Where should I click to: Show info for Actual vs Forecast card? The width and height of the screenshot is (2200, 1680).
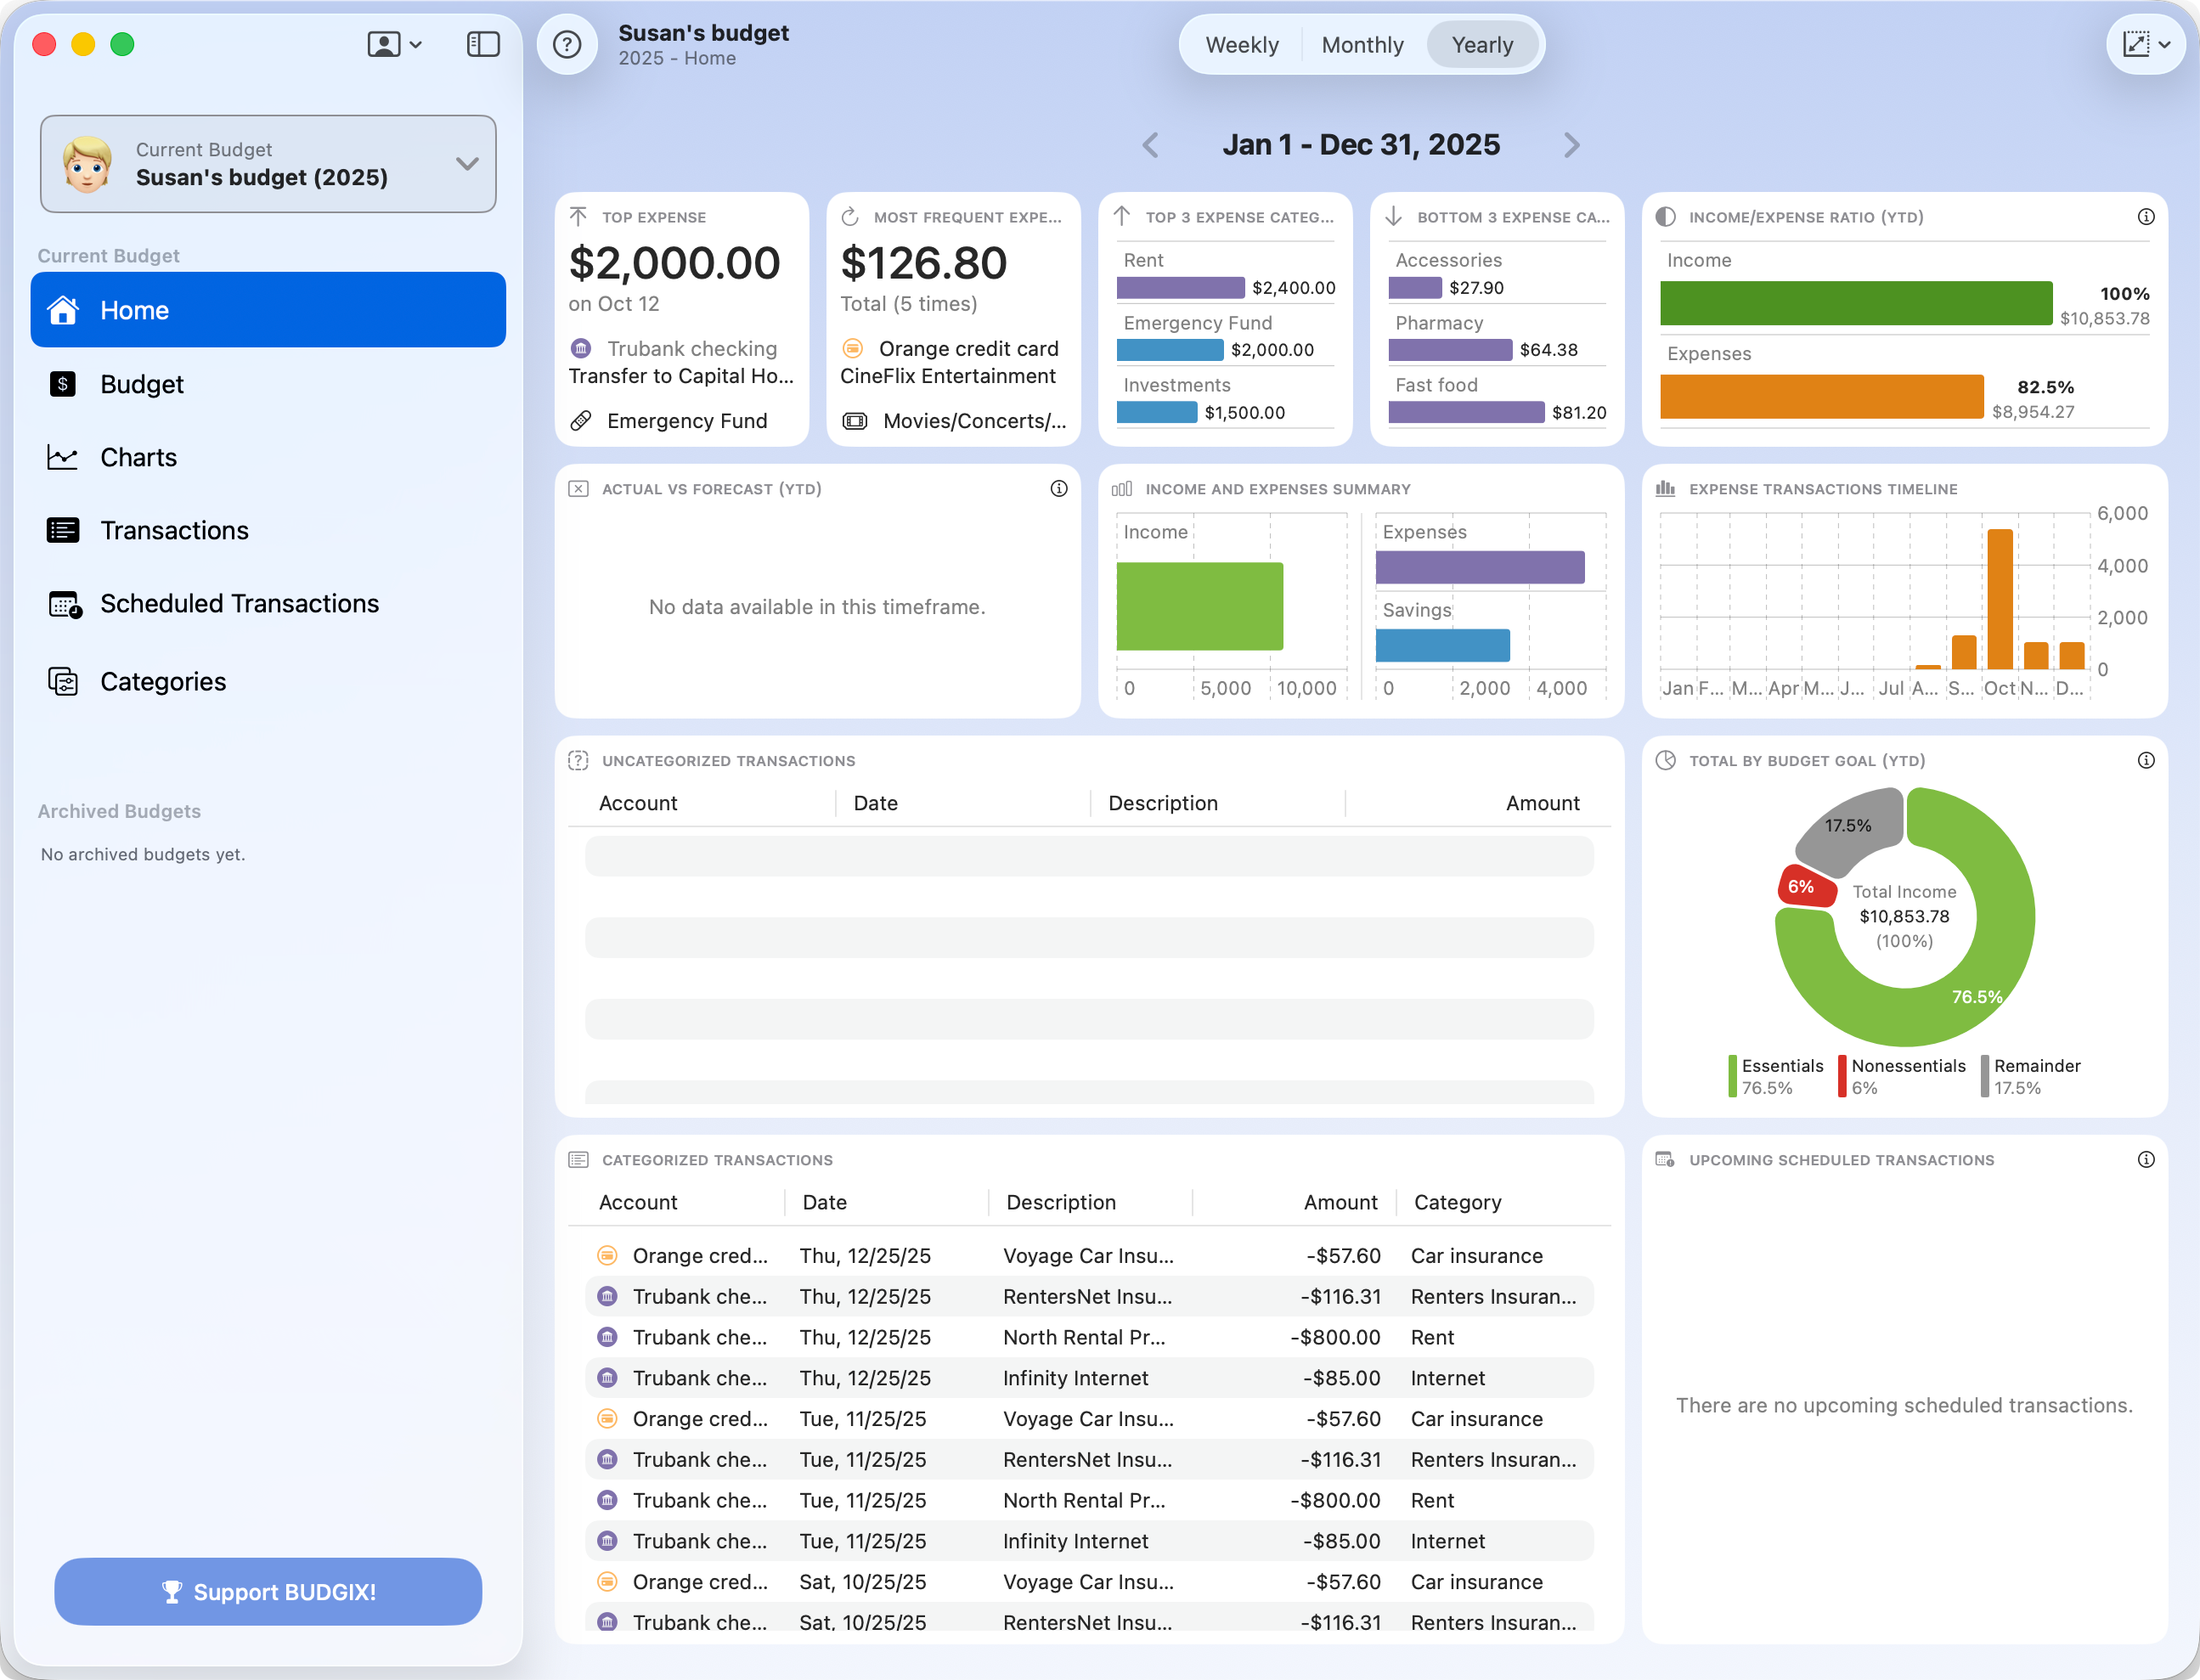(1059, 489)
